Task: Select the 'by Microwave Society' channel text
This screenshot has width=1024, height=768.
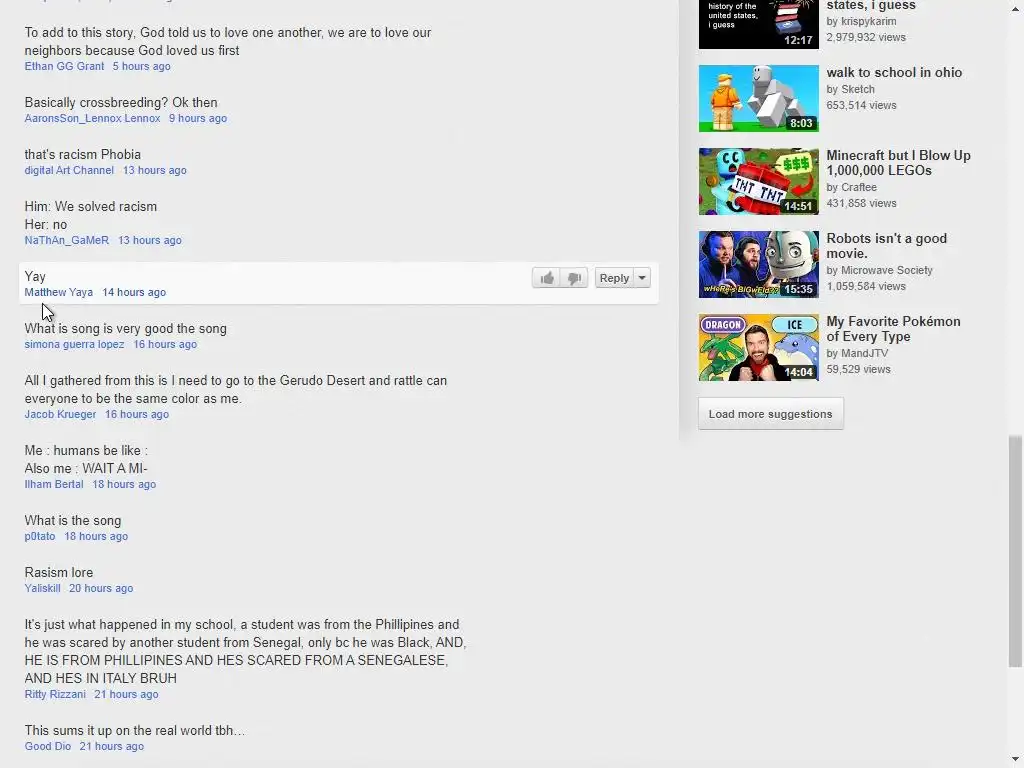Action: [x=879, y=270]
